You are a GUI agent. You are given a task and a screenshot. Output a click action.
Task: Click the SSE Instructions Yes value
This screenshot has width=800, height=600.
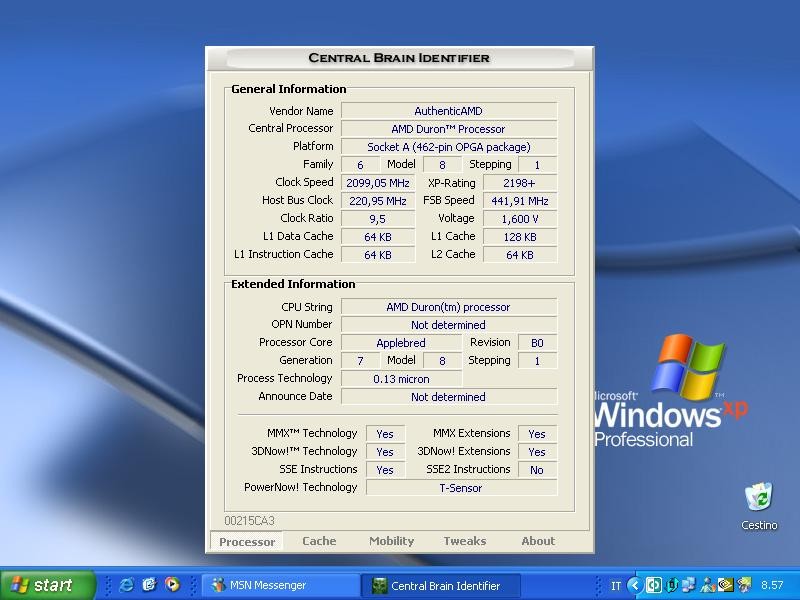[x=385, y=469]
